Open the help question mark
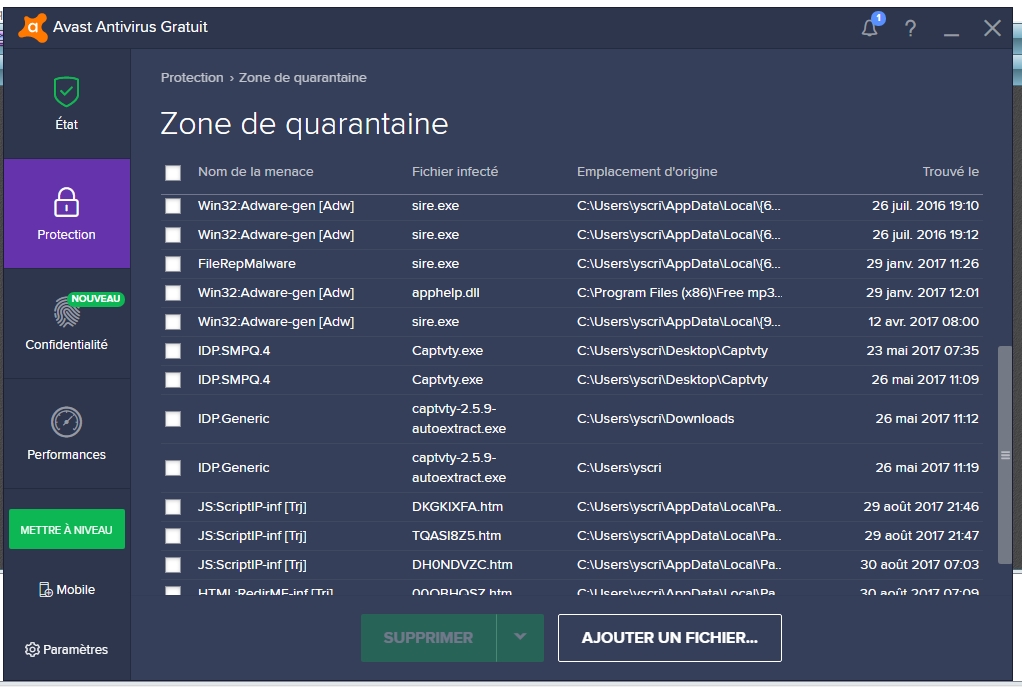Viewport: 1022px width, 687px height. [x=911, y=28]
